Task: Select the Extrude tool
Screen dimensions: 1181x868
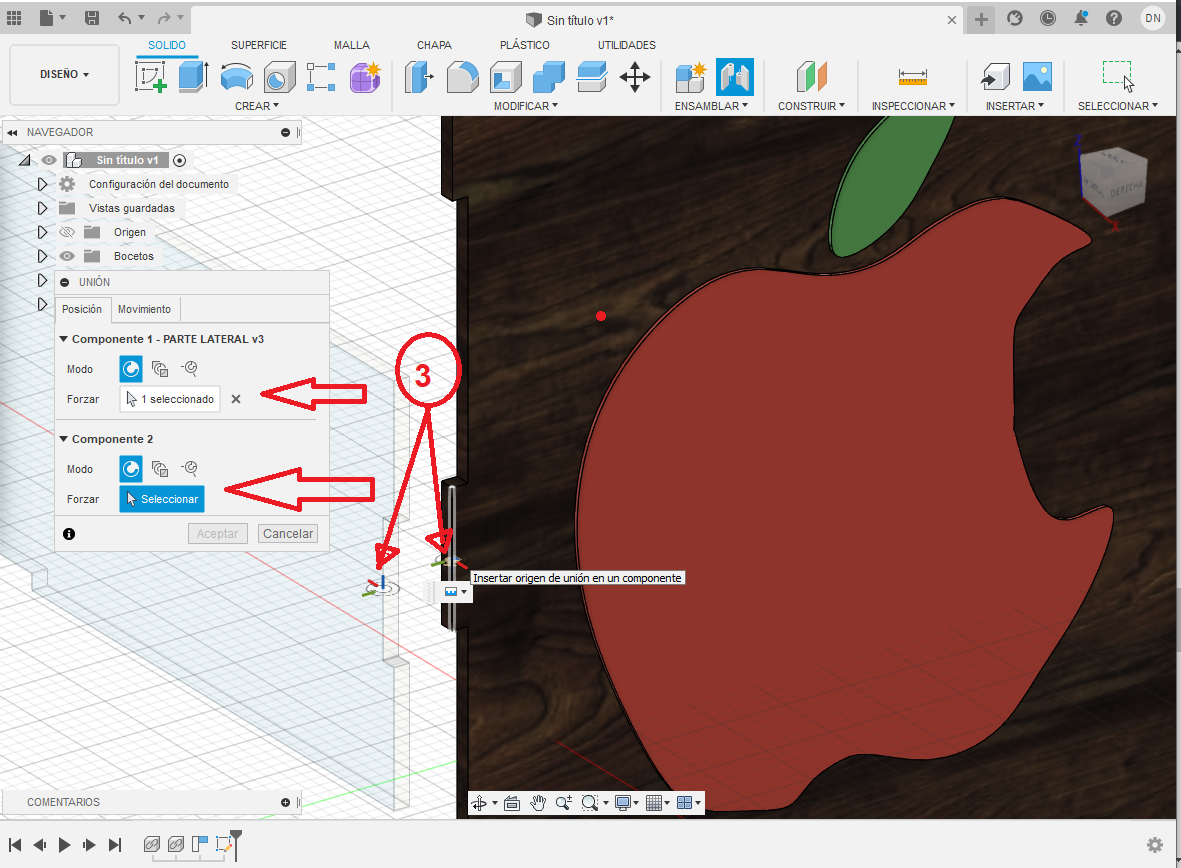Action: tap(194, 77)
